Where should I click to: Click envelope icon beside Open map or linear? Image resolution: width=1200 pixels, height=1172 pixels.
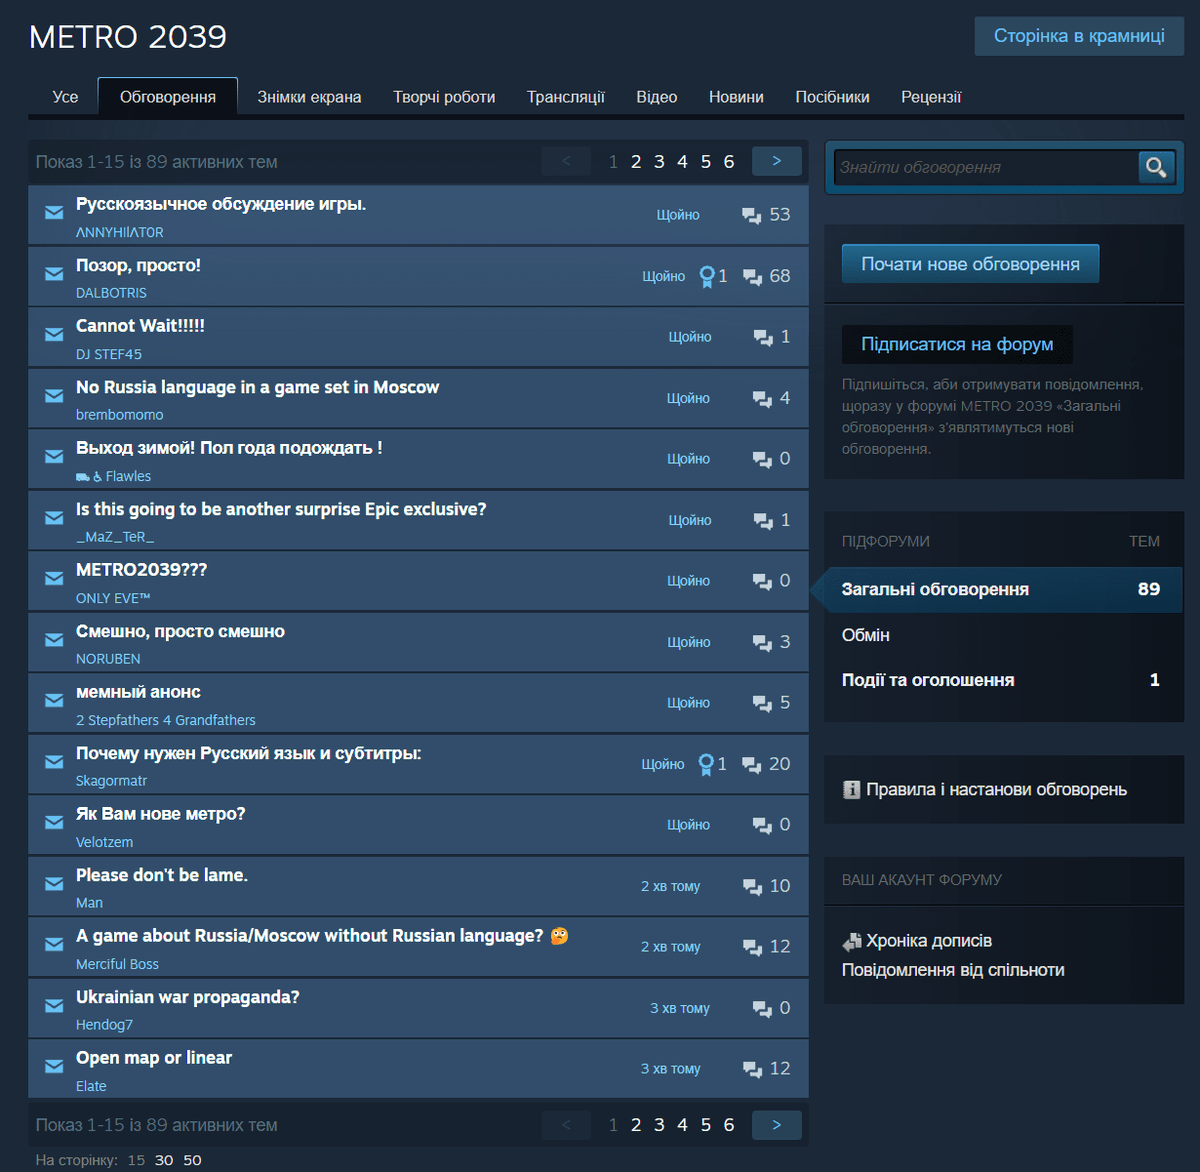(54, 1067)
